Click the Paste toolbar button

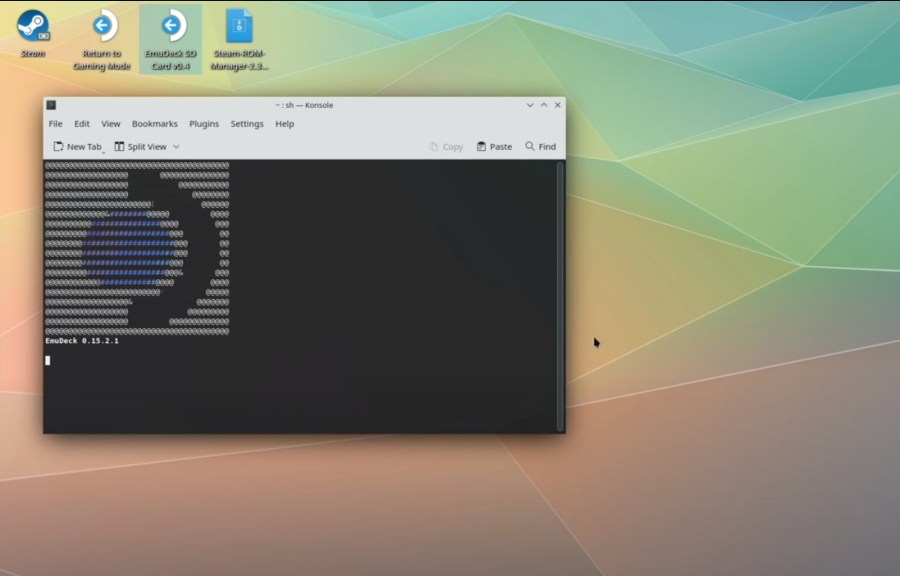click(x=494, y=147)
